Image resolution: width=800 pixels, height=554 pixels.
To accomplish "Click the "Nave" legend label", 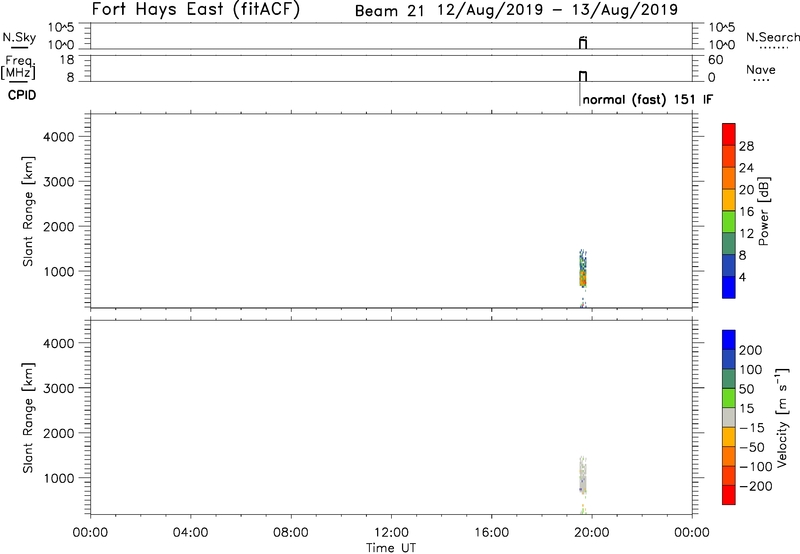I will 761,69.
